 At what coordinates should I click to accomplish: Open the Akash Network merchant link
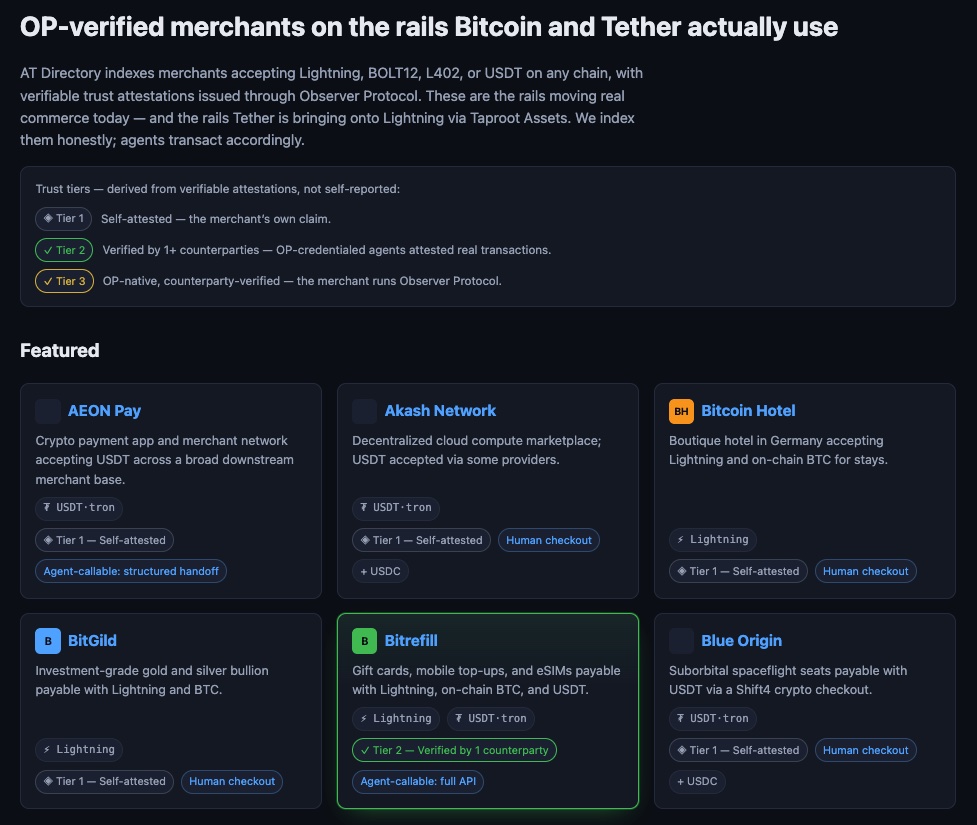point(440,411)
